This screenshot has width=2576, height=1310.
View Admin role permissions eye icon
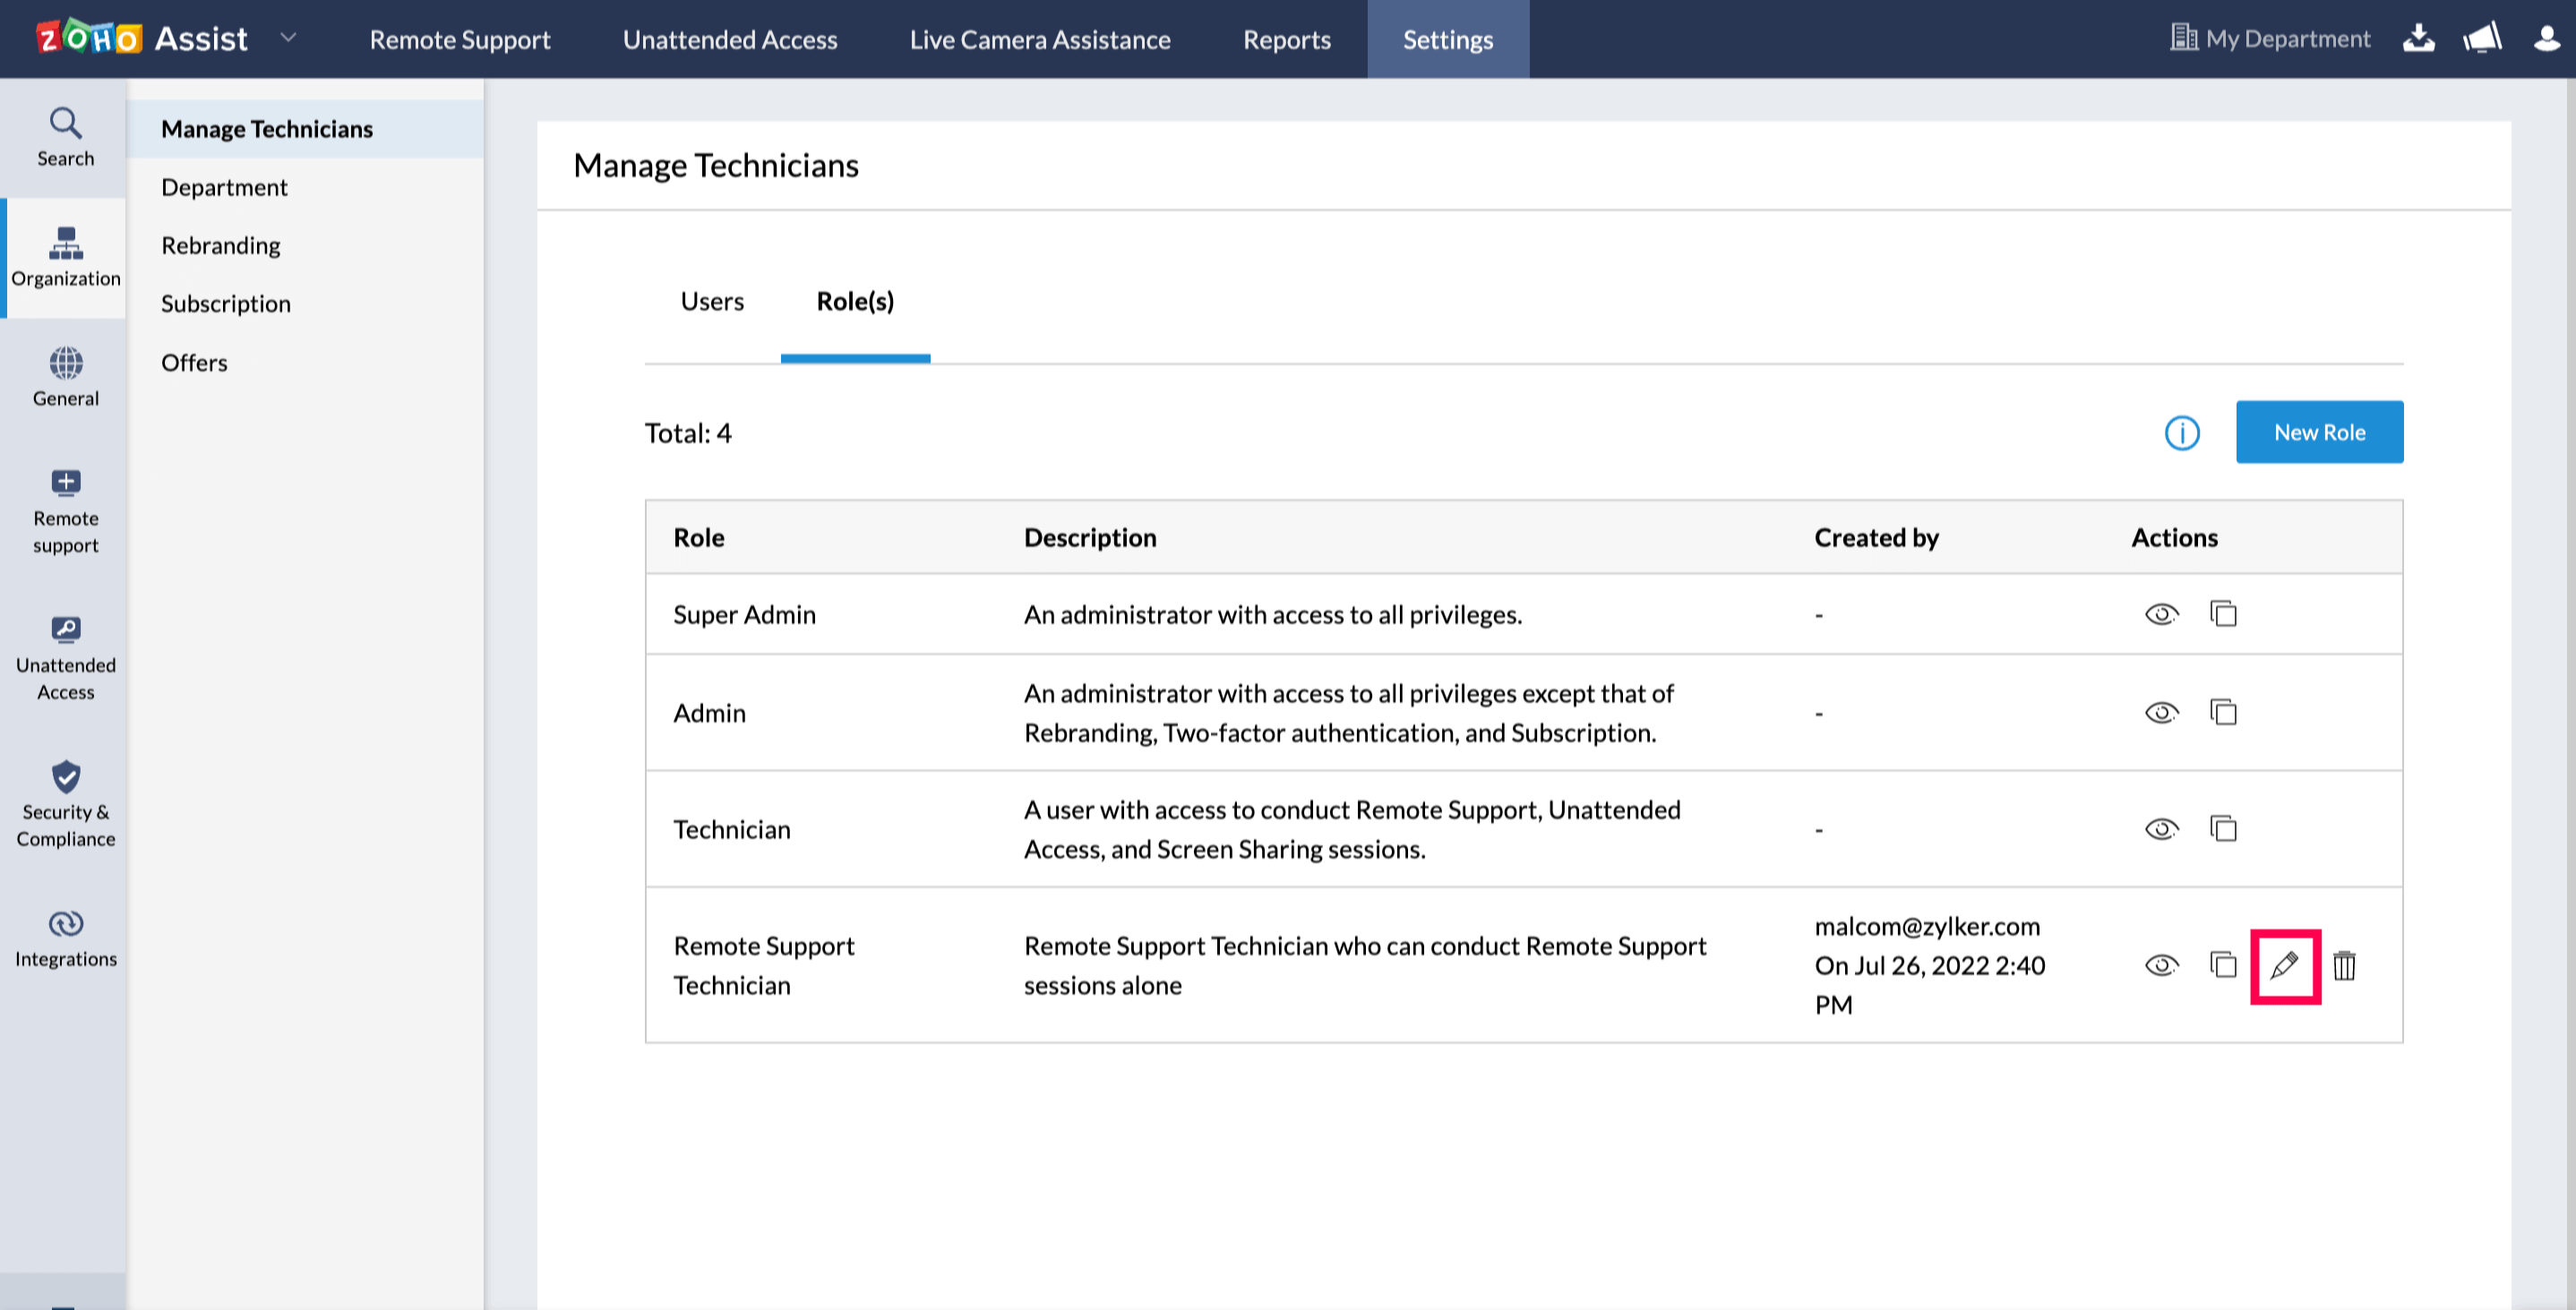[x=2161, y=712]
